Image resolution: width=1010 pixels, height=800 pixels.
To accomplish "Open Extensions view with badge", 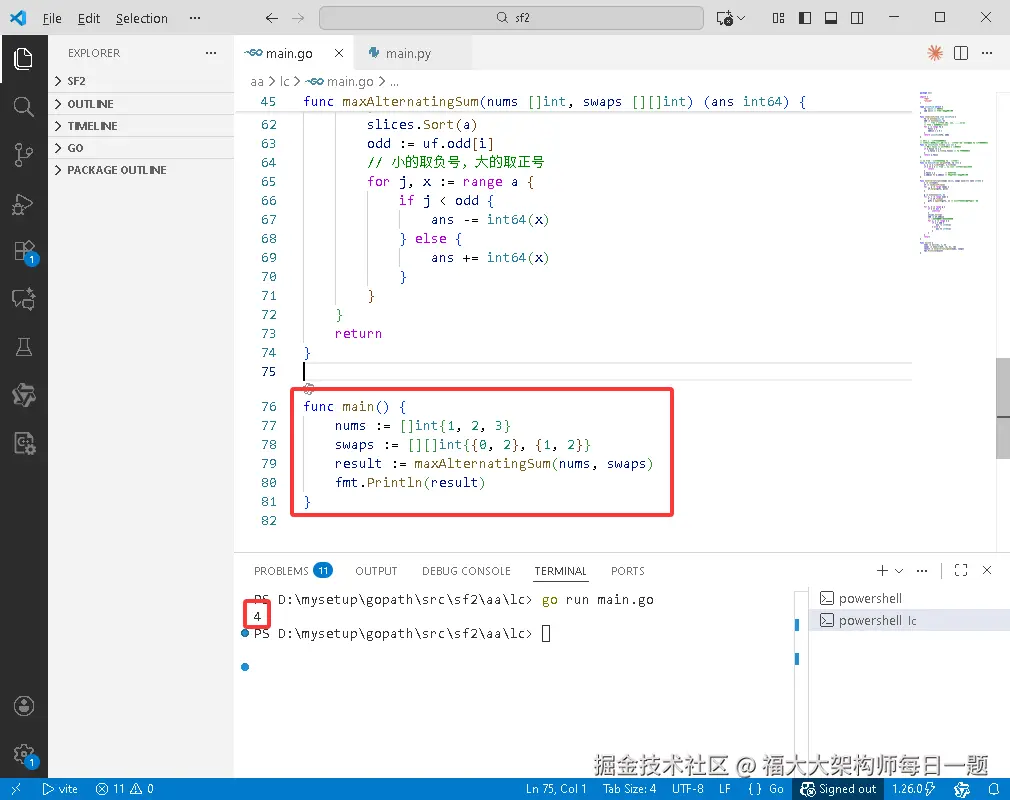I will pyautogui.click(x=24, y=252).
